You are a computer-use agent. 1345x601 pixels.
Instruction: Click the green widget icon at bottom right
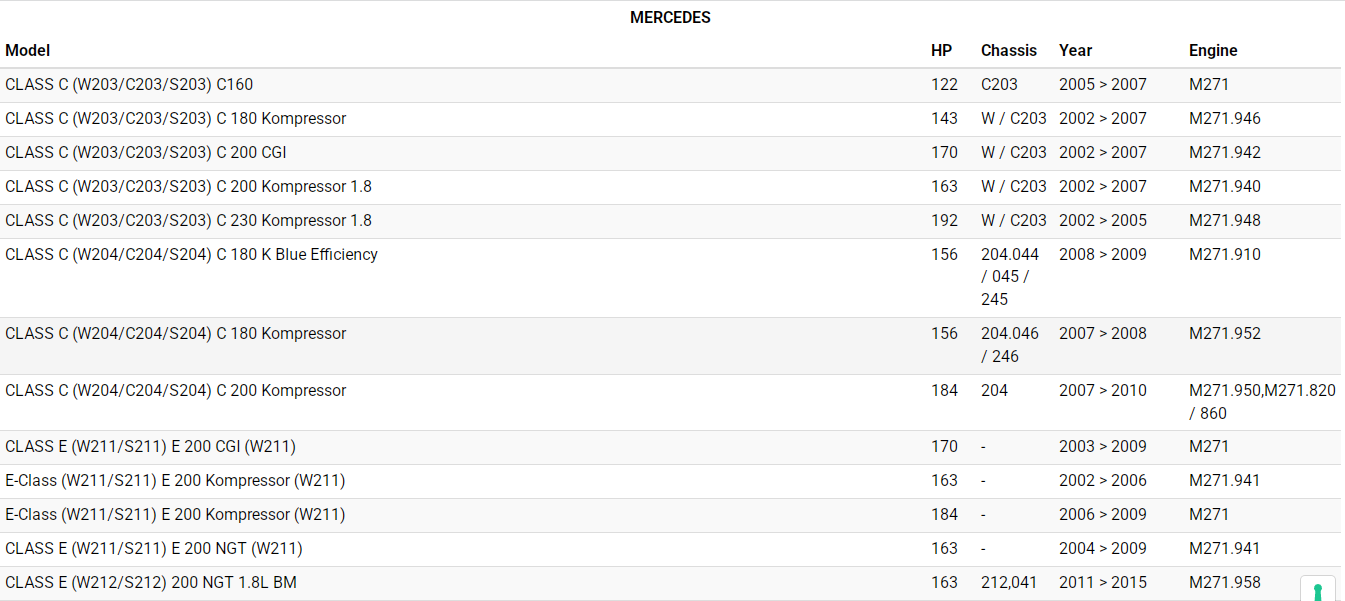1317,590
